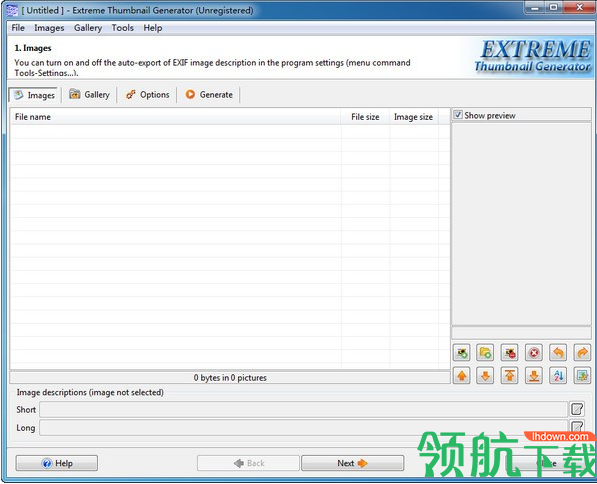Click the rotate left arrow icon
Screen dimensions: 597x484
click(558, 353)
